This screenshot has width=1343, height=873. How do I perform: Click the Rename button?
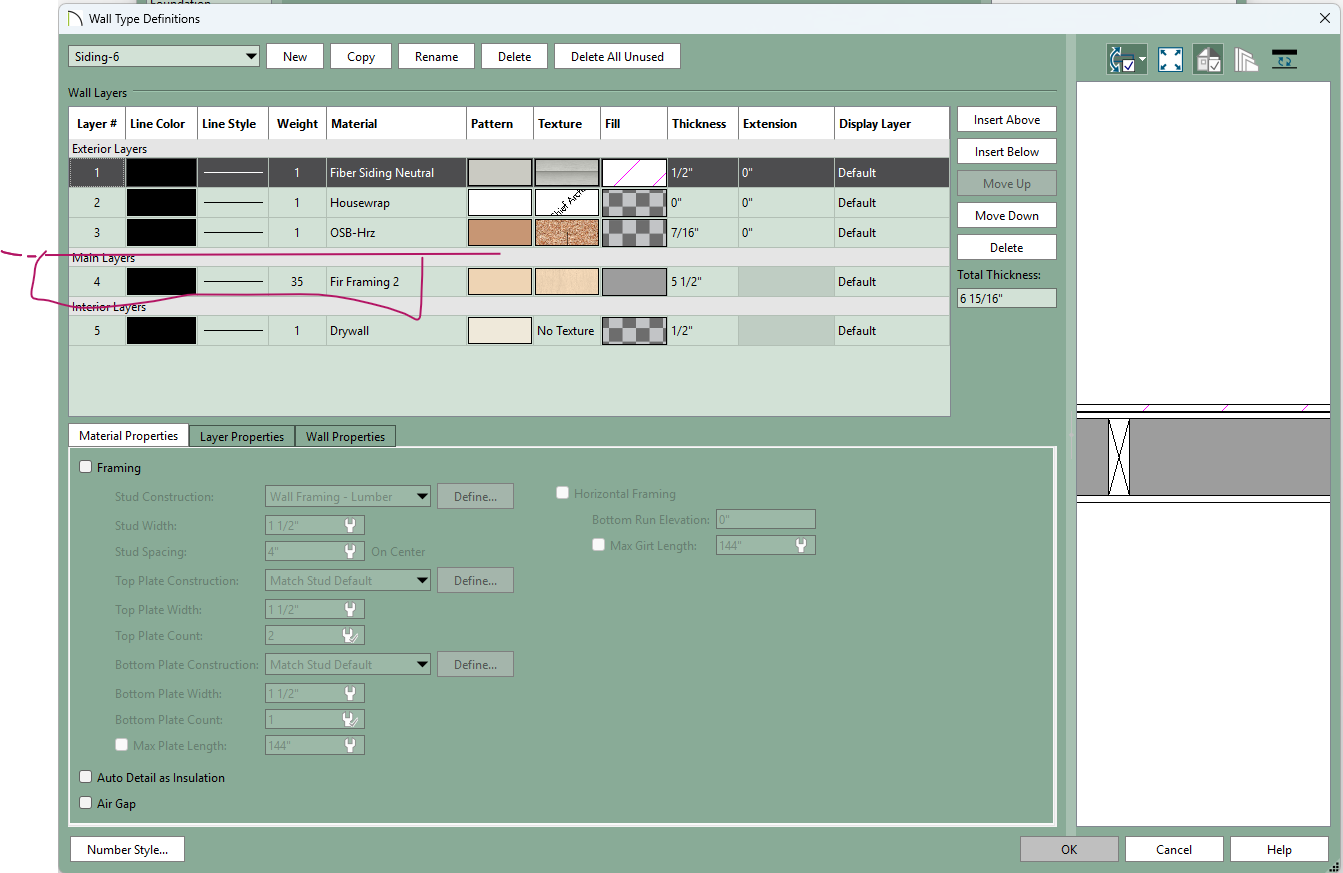click(436, 57)
